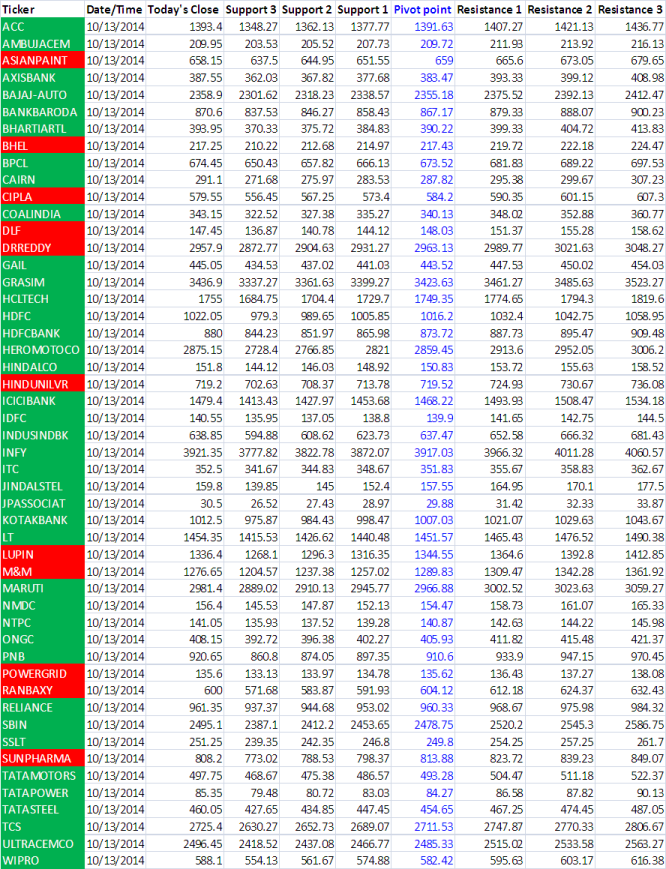Select the Support 2 header cell
Viewport: 666px width, 869px height.
coord(307,9)
